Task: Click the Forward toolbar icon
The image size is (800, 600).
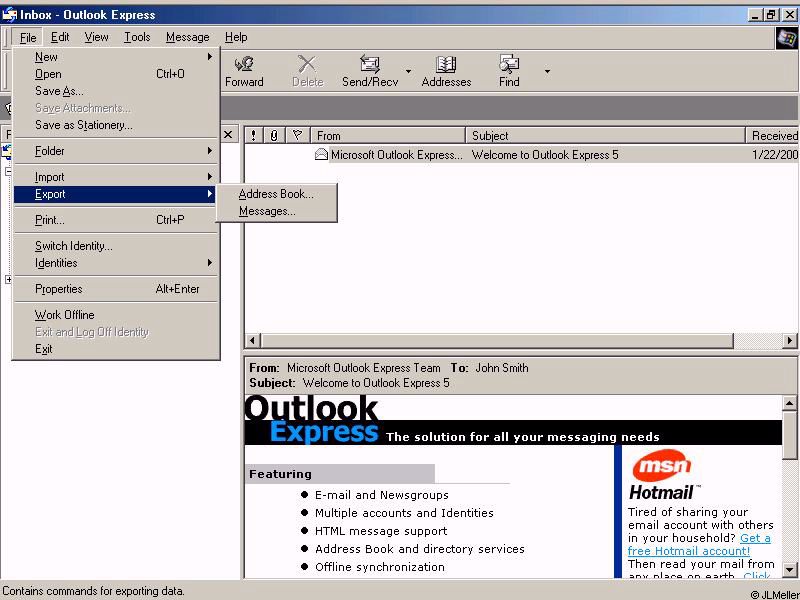Action: tap(243, 65)
